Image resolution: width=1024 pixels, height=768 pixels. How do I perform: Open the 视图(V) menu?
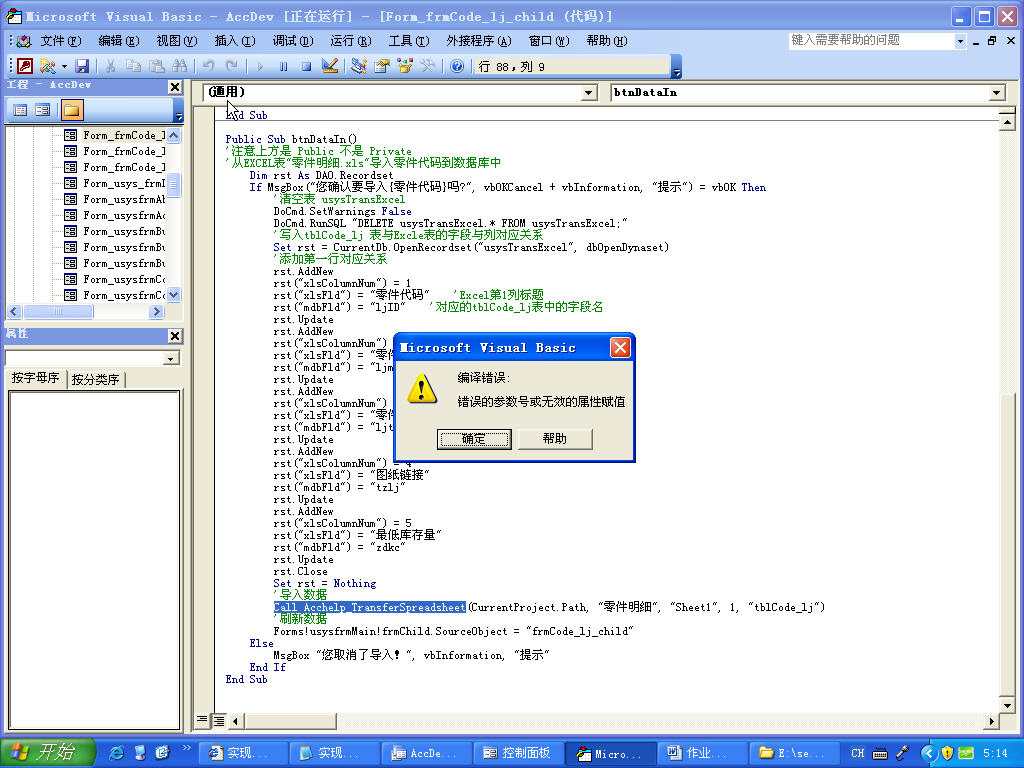click(x=177, y=41)
